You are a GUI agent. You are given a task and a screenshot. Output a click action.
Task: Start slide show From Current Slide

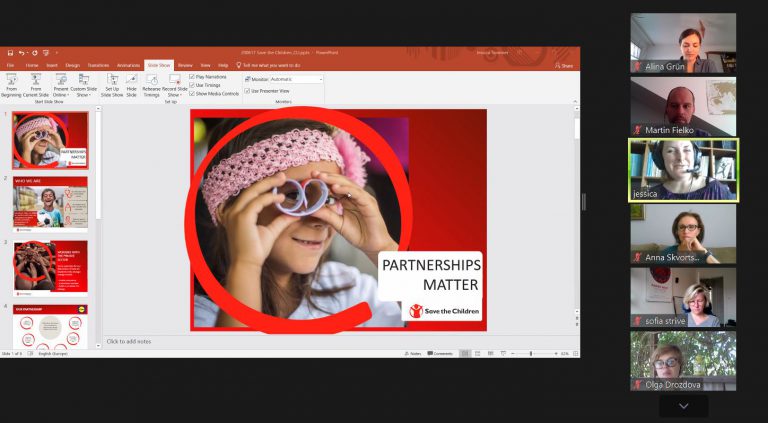pyautogui.click(x=36, y=85)
